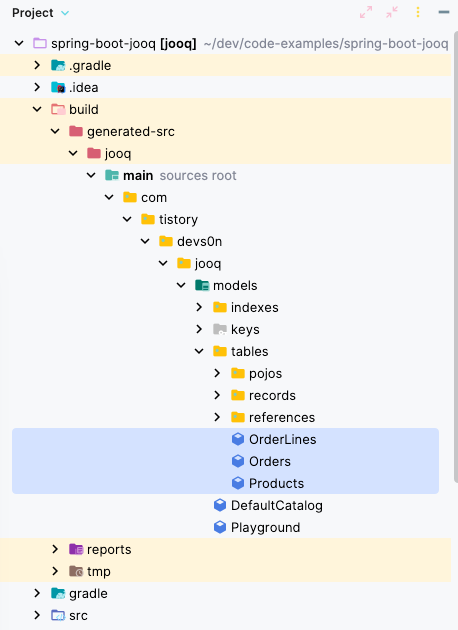Click the red jooq folder icon under generated-src
Screen dimensions: 458x630
coord(94,153)
